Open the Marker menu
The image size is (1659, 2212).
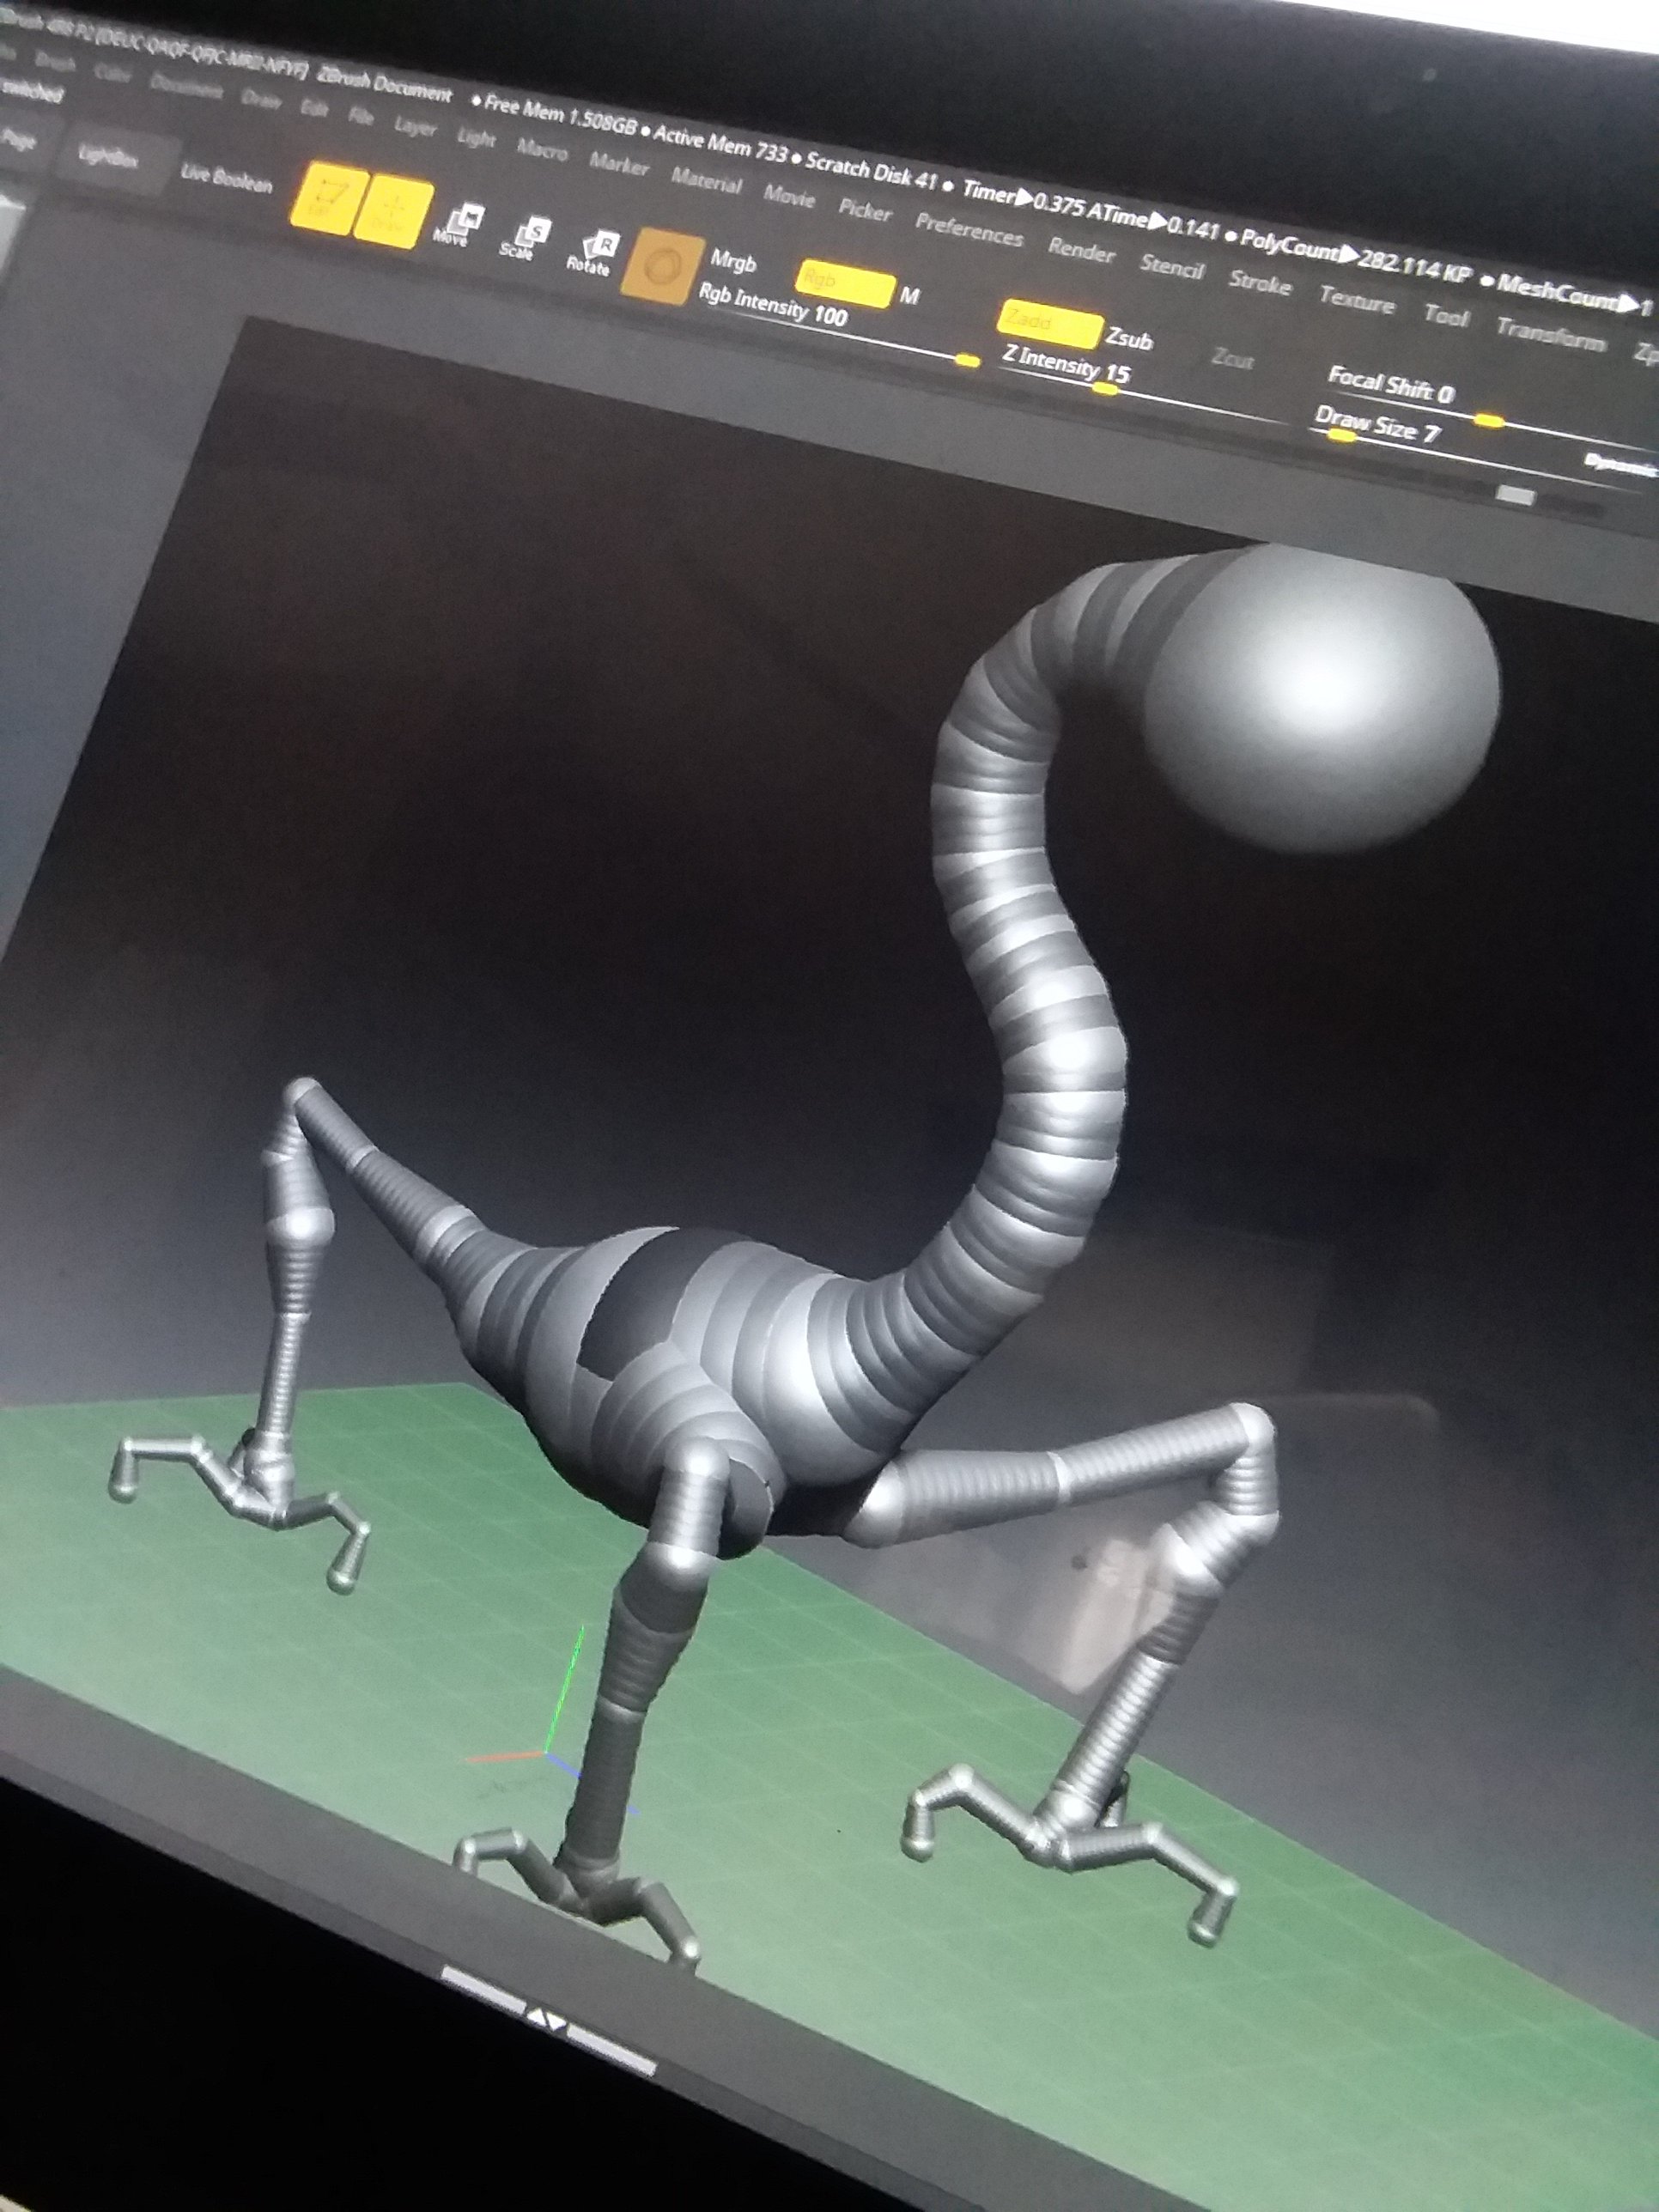pos(620,163)
